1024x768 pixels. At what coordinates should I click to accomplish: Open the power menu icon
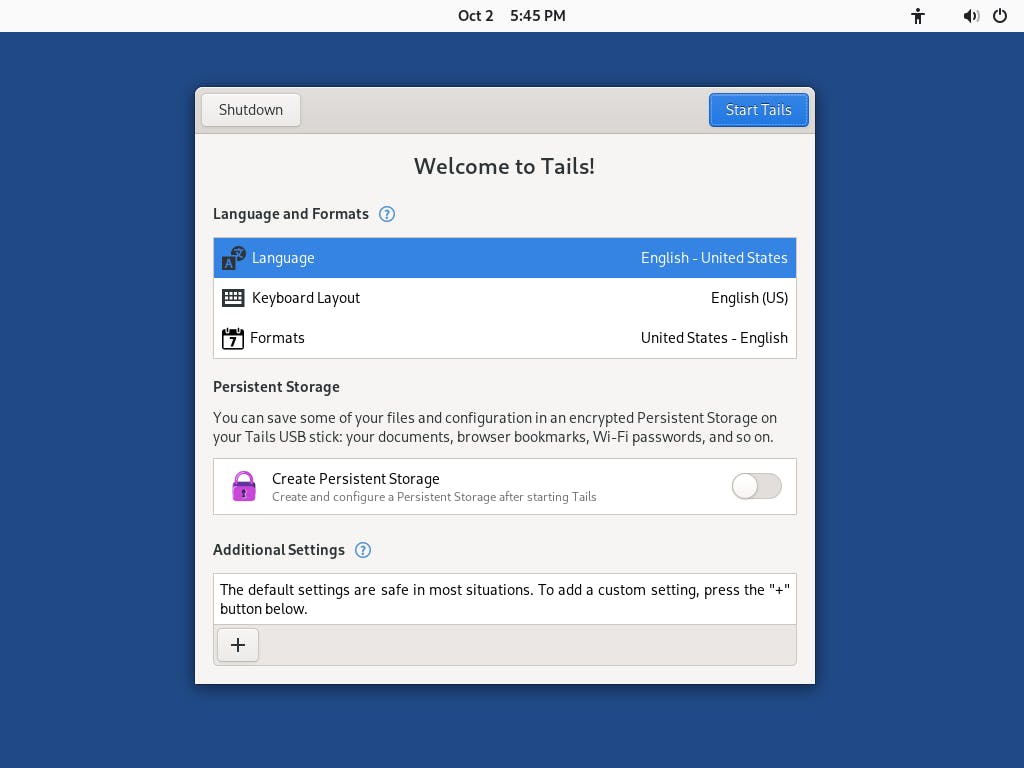(x=1000, y=16)
